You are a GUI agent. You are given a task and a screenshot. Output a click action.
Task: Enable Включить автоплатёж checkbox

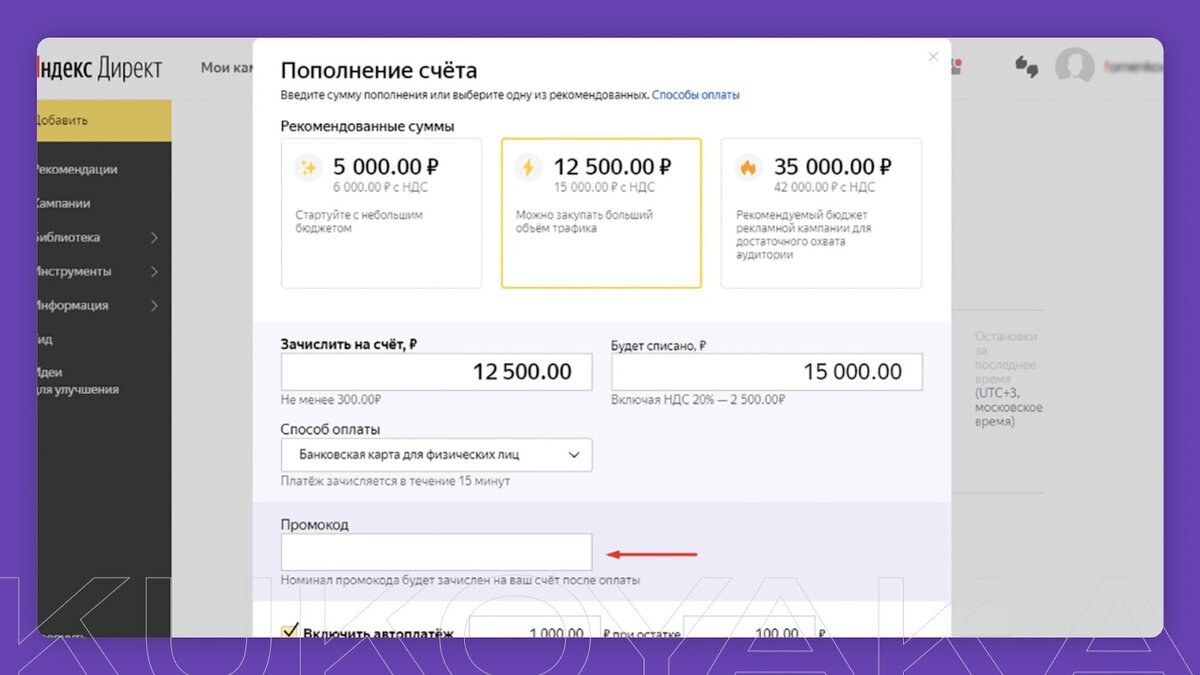[288, 631]
